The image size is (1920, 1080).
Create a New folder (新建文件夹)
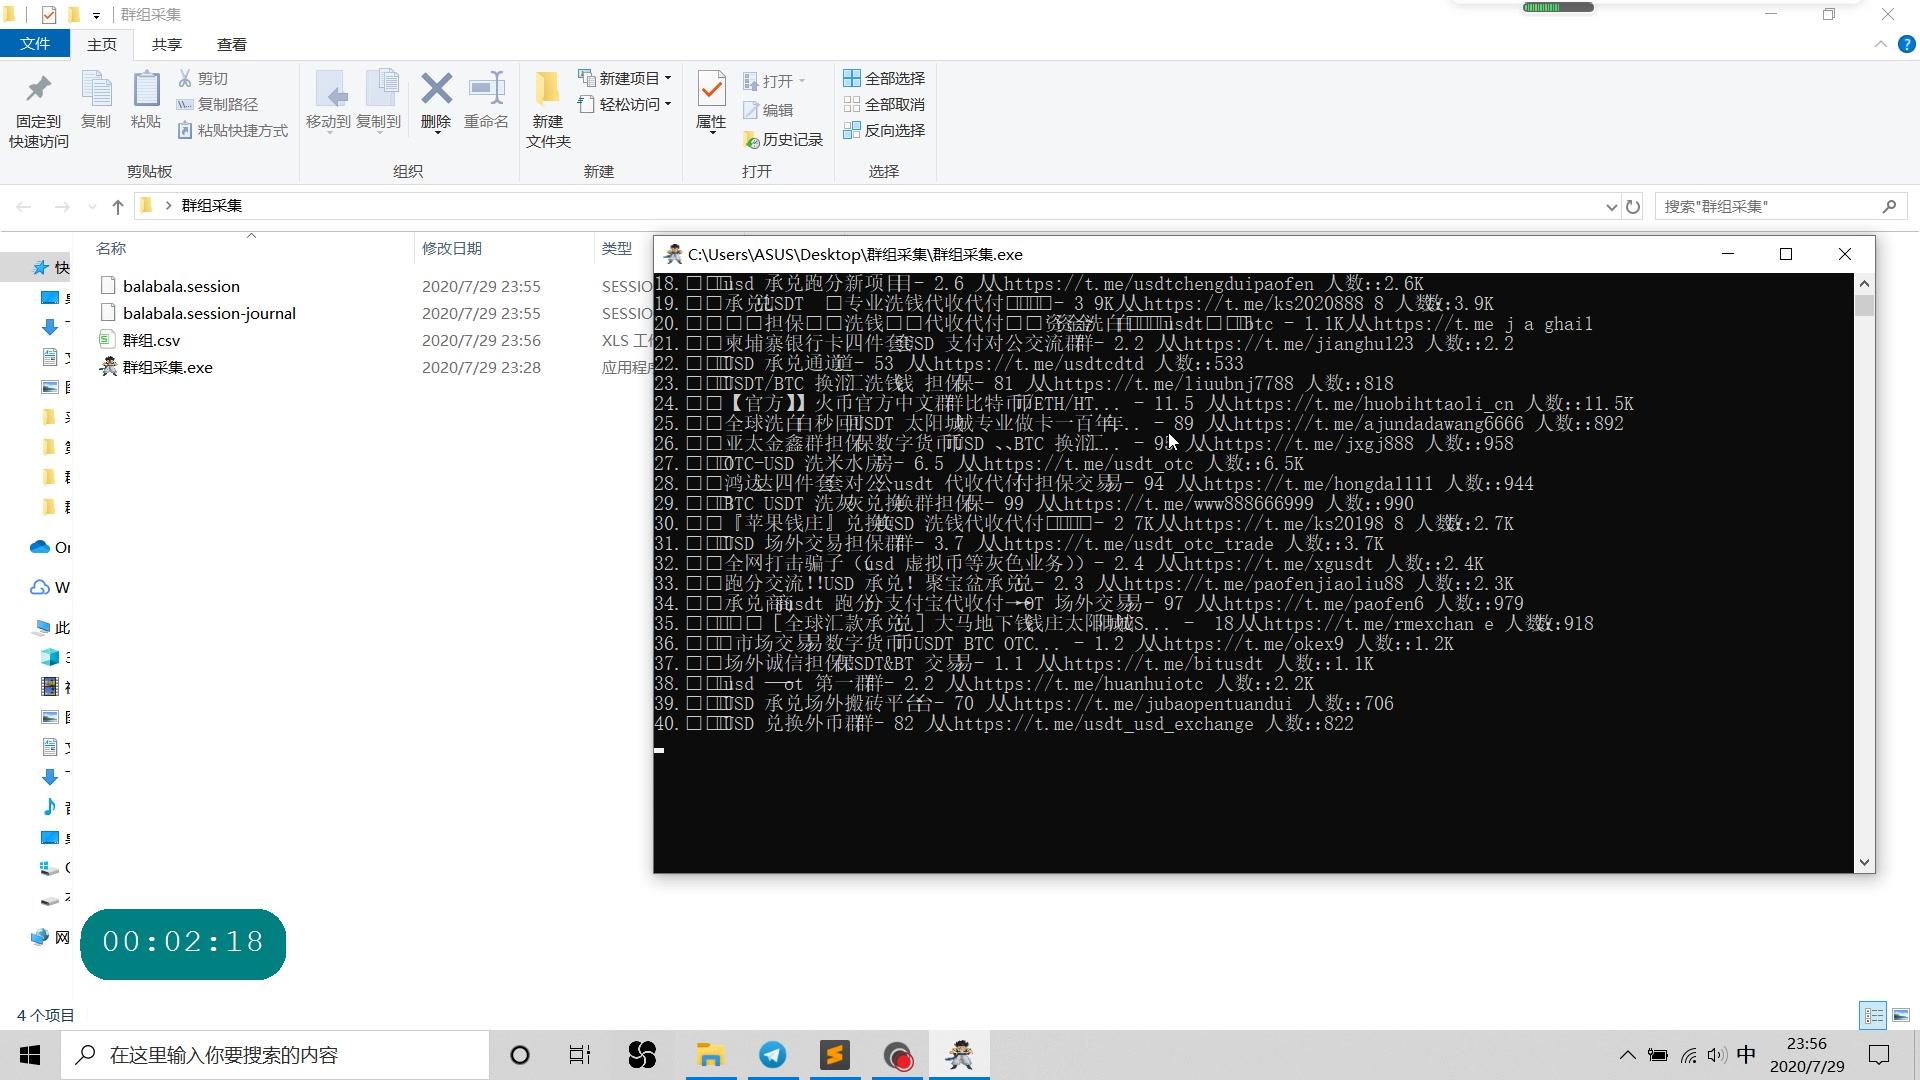pos(548,110)
